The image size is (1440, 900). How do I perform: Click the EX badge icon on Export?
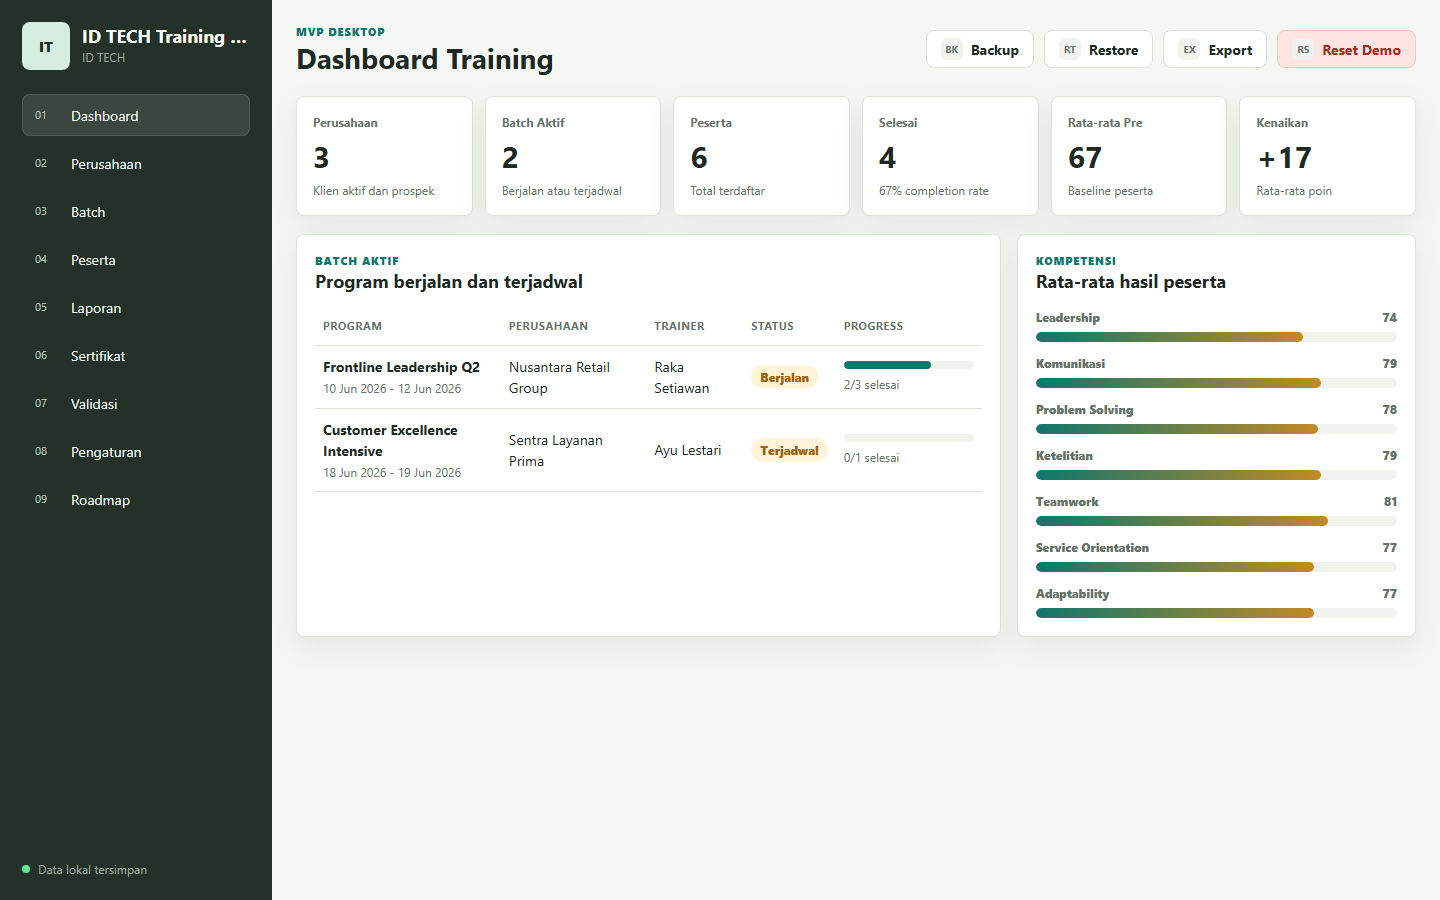(1189, 50)
